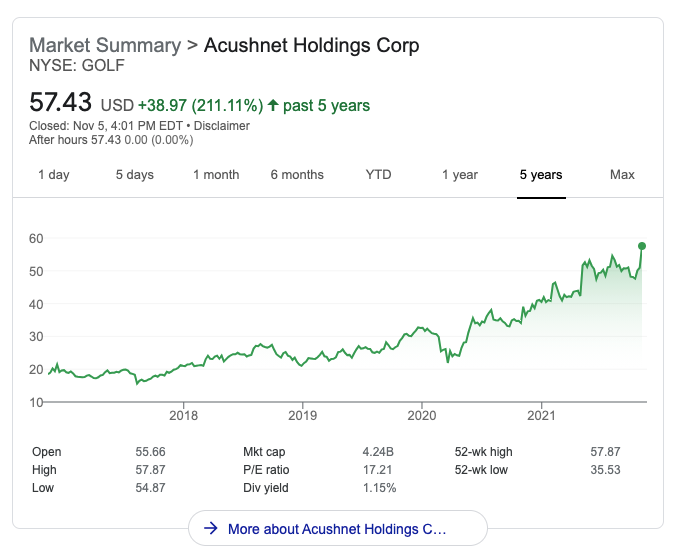Click the green dot at the chart line's end
681x548 pixels.
(642, 245)
